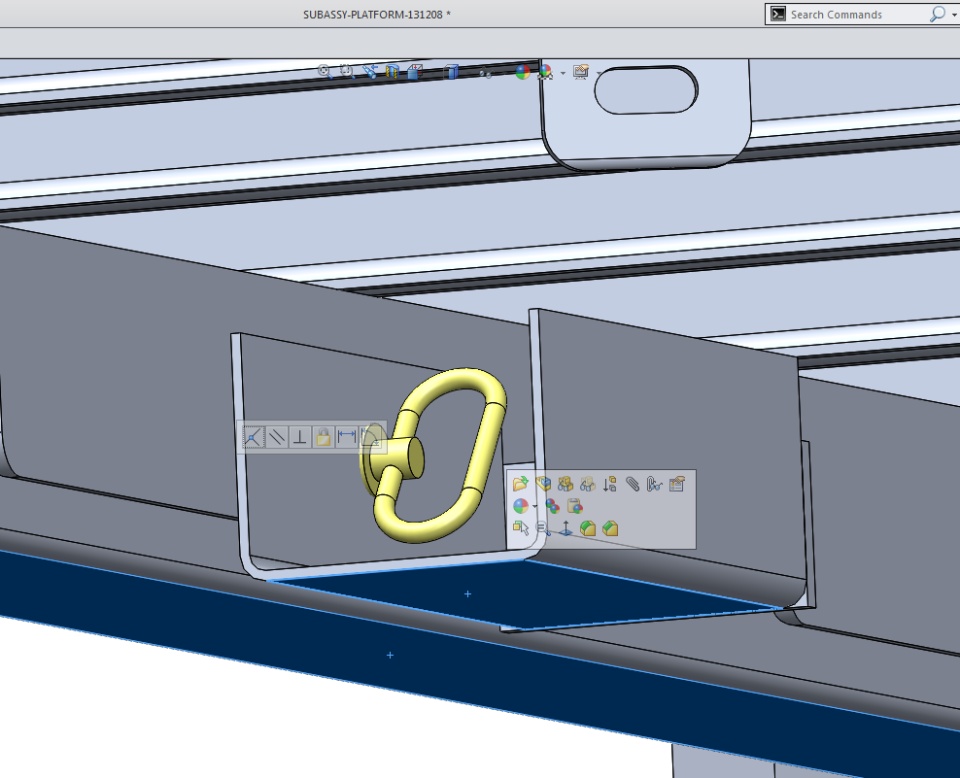
Task: Click first green-face yellow block icon
Action: (x=587, y=528)
